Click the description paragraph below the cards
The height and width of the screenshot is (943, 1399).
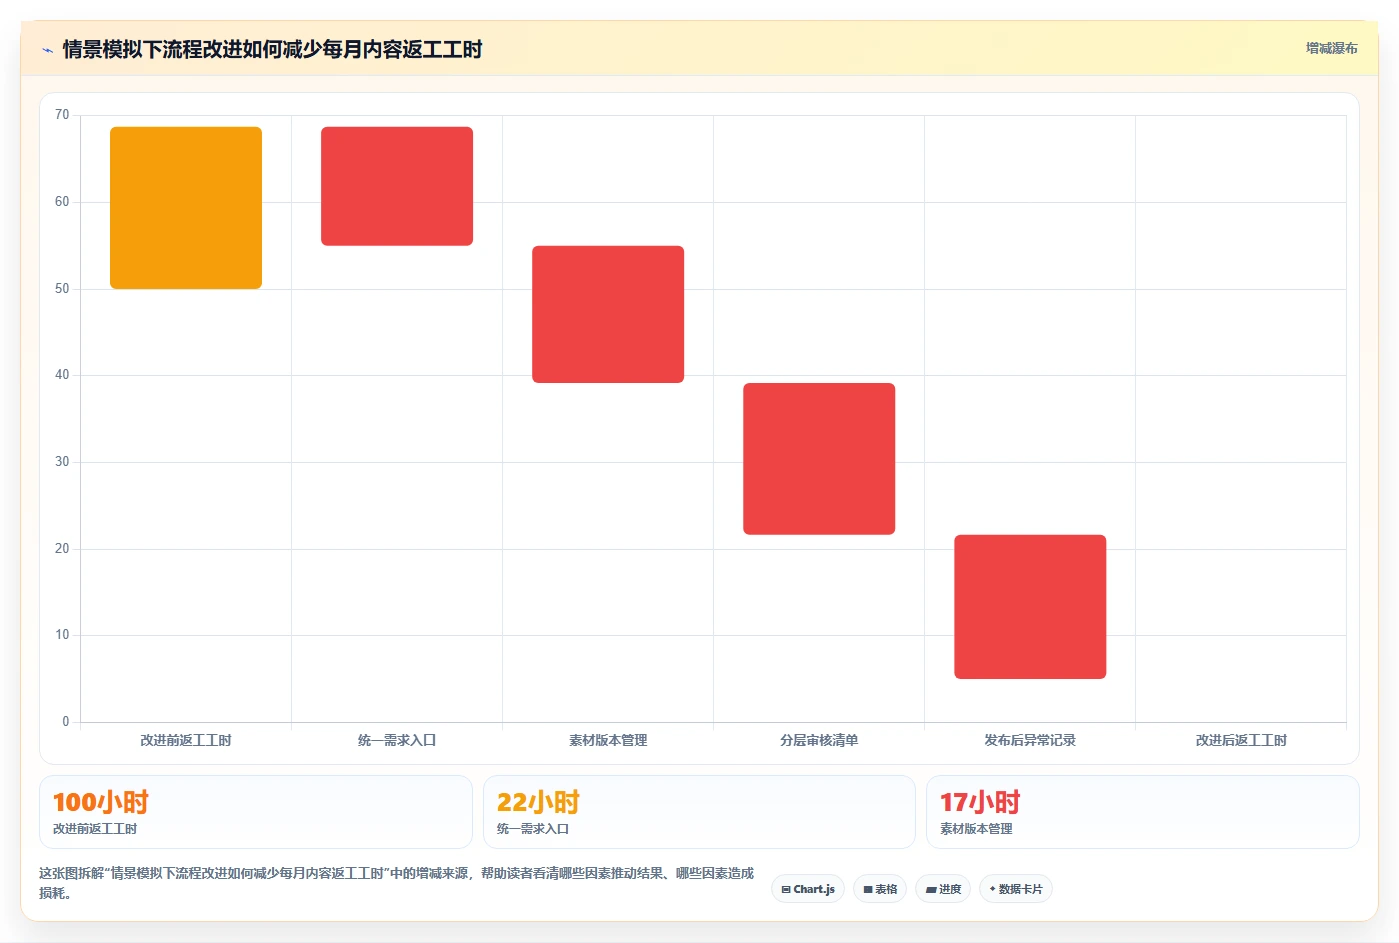pos(397,883)
